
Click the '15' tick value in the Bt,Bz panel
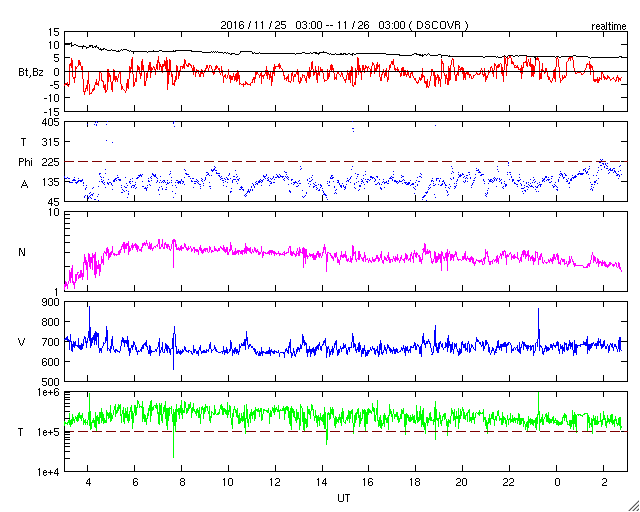(55, 32)
